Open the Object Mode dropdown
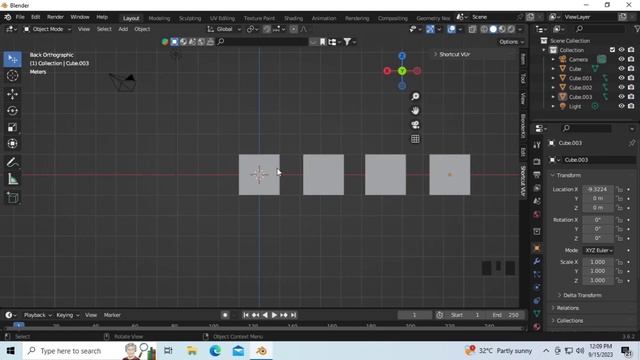The width and height of the screenshot is (640, 360). [x=47, y=29]
